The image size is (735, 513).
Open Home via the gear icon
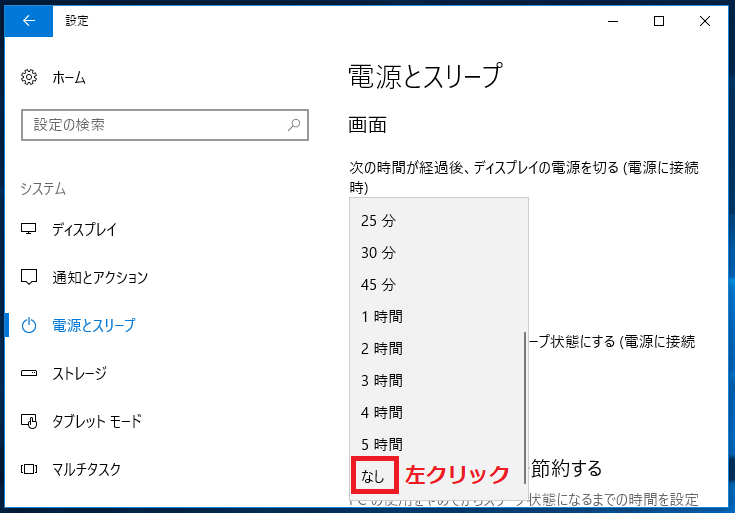point(29,77)
